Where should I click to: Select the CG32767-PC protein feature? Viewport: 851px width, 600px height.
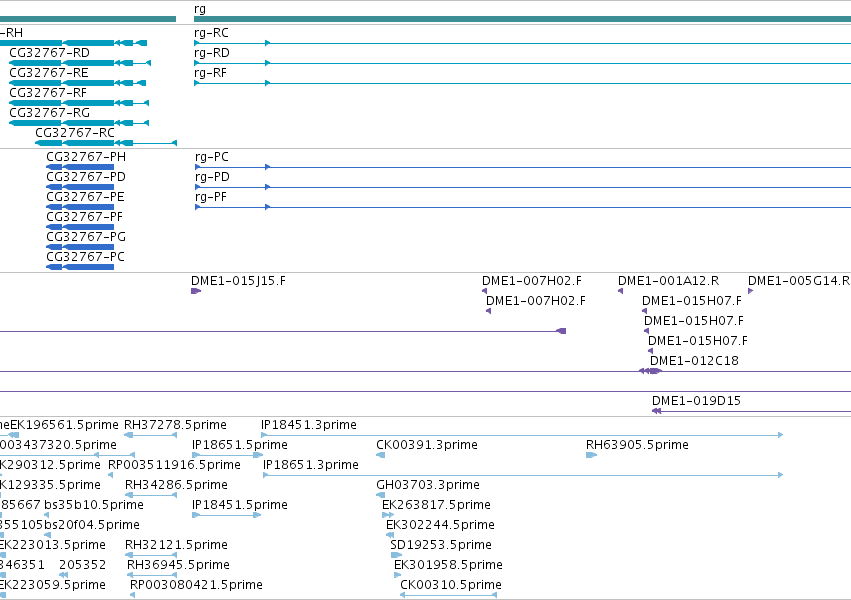pyautogui.click(x=80, y=267)
